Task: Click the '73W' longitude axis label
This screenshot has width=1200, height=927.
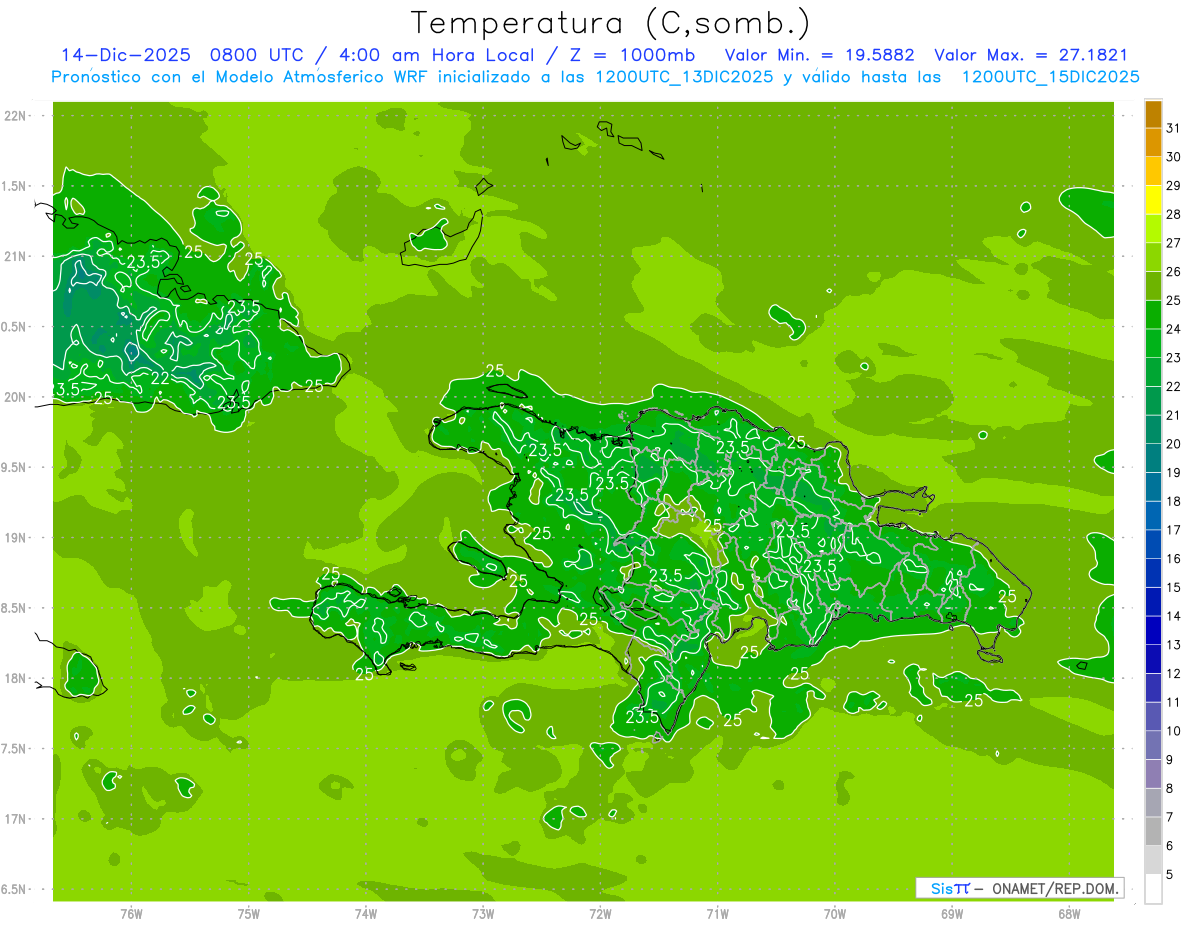Action: tap(483, 914)
